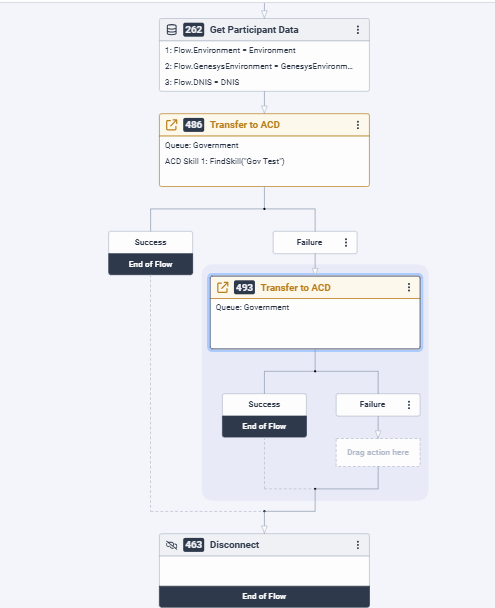This screenshot has width=495, height=608.
Task: Click Flow.DNIS assignment line
Action: pos(202,82)
